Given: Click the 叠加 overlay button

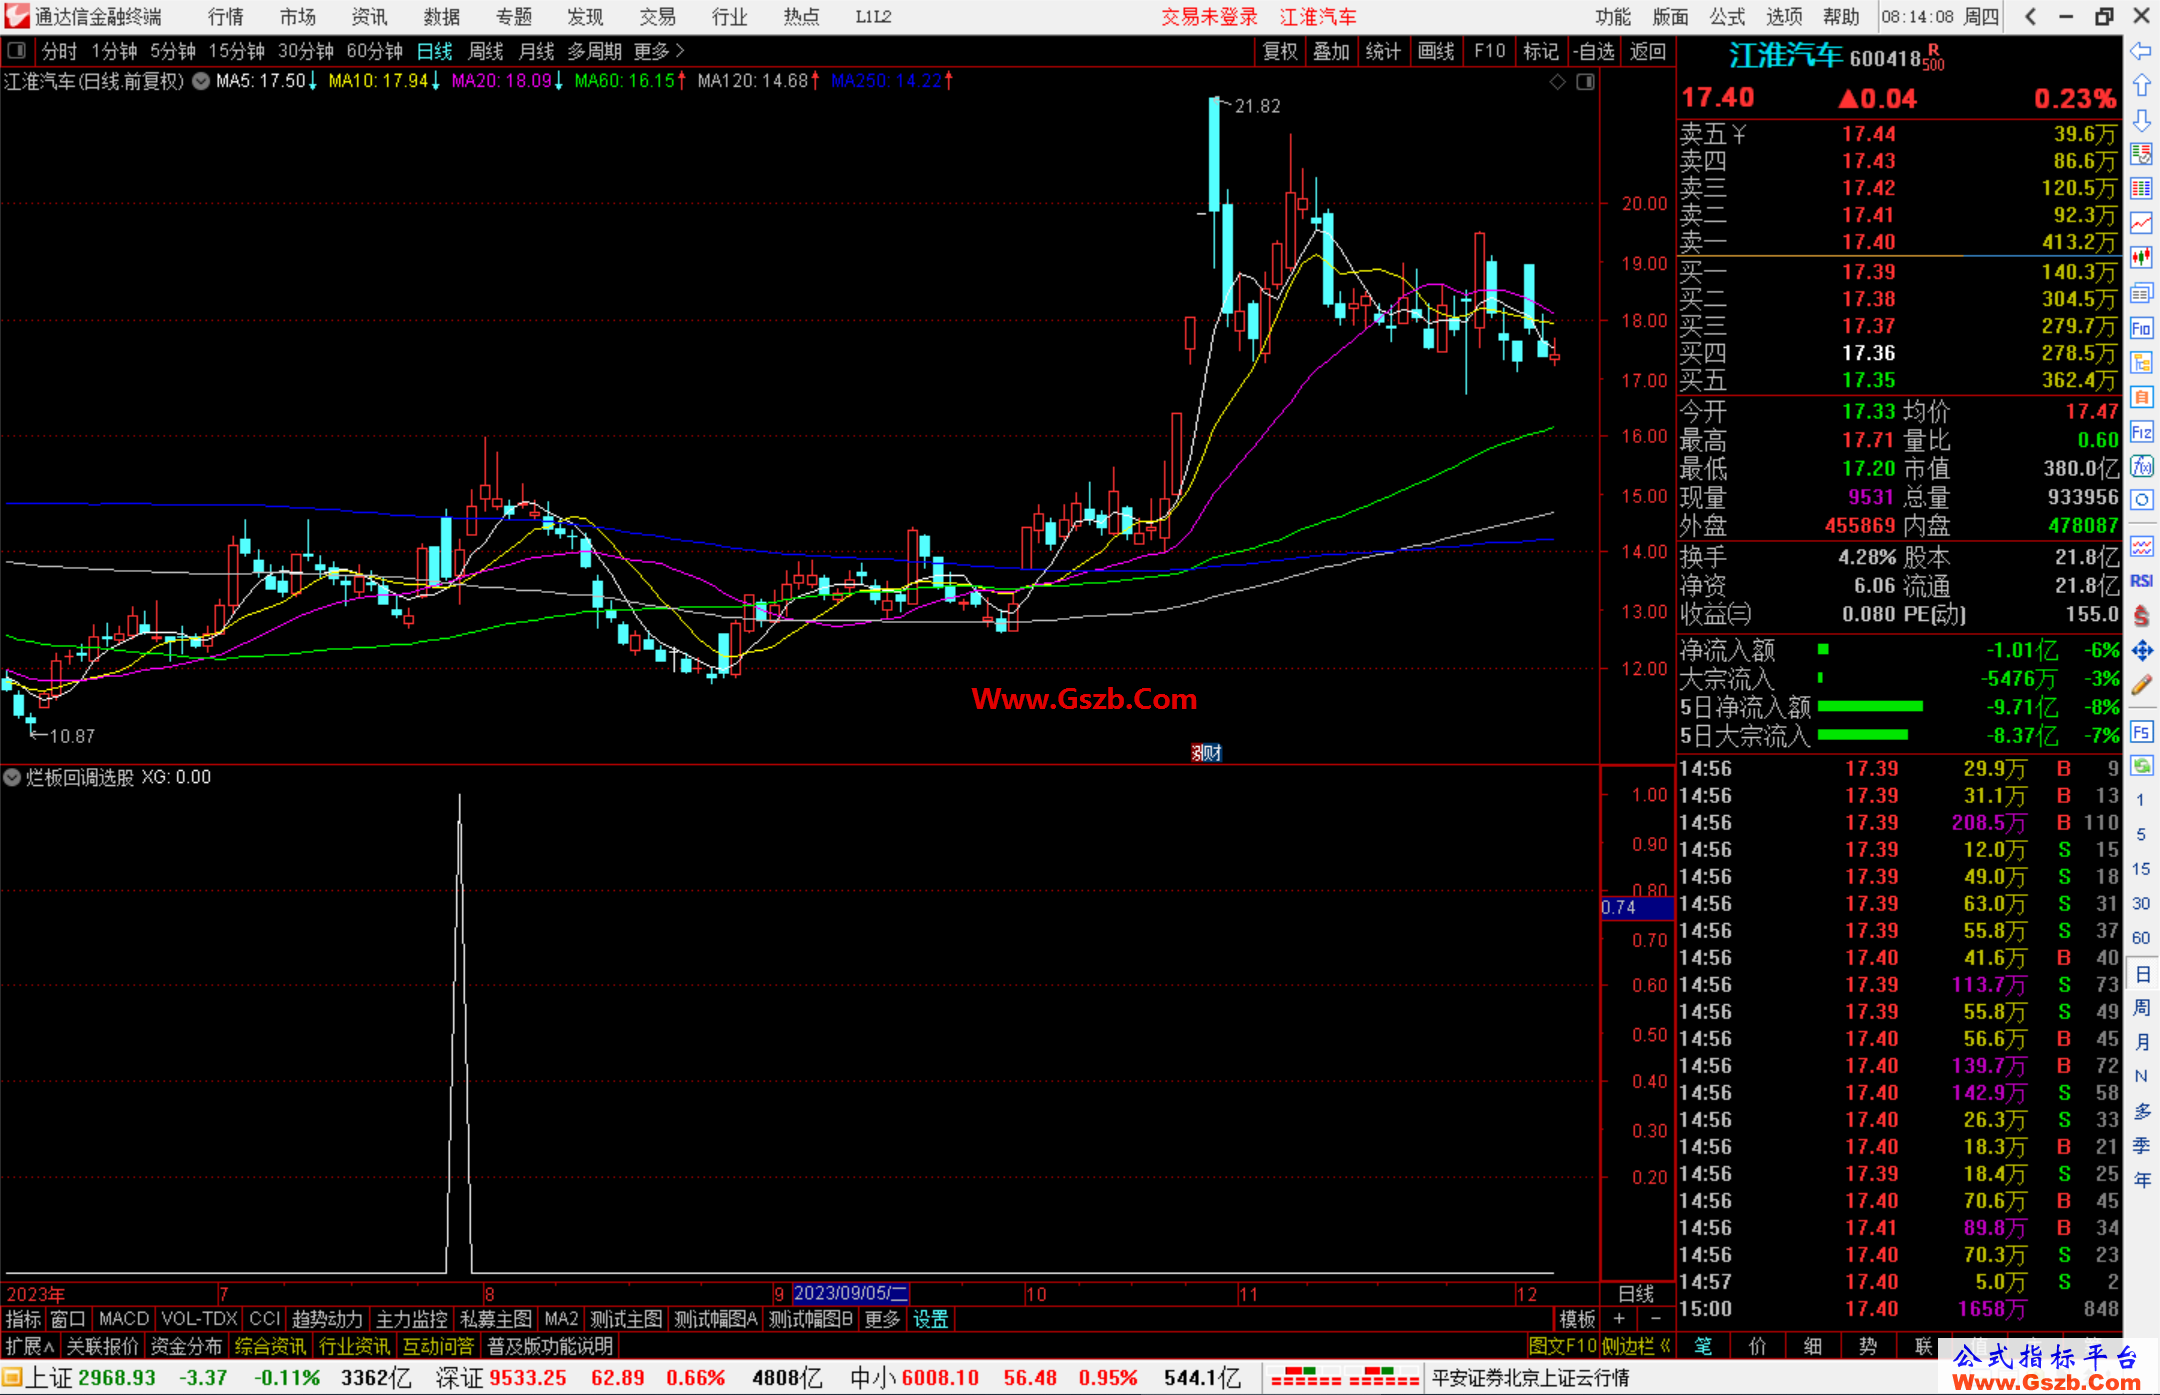Looking at the screenshot, I should (1331, 51).
